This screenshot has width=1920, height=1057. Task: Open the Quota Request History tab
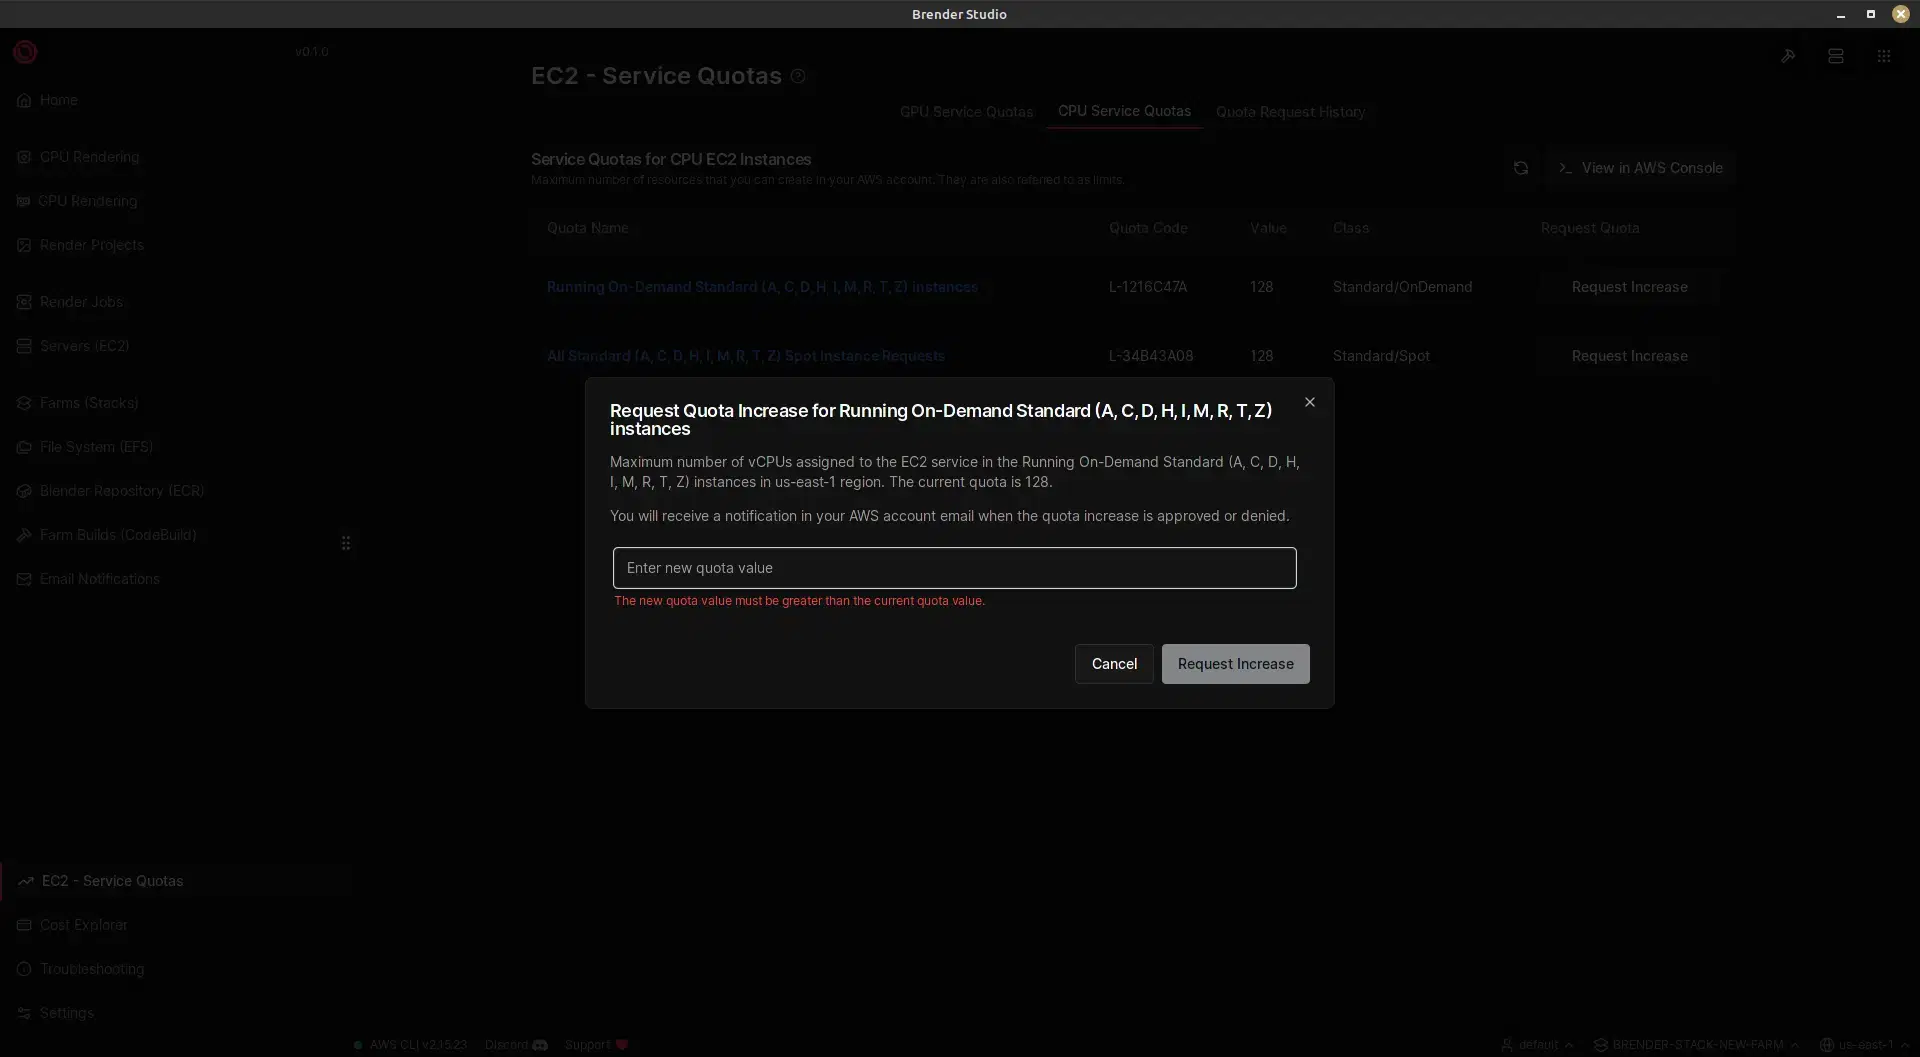tap(1290, 112)
